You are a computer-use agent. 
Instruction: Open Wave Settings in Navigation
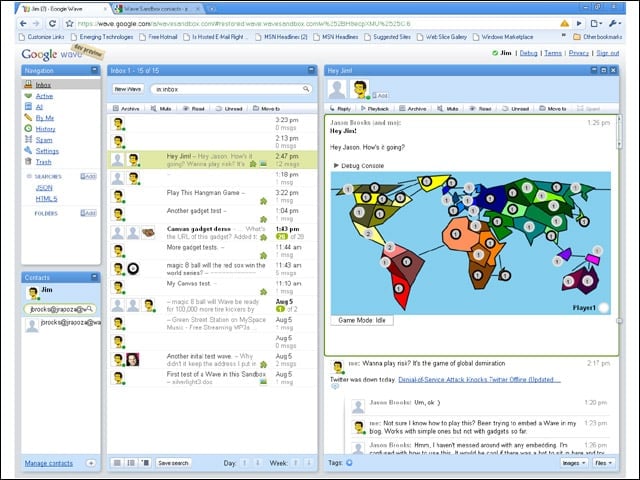(x=47, y=151)
